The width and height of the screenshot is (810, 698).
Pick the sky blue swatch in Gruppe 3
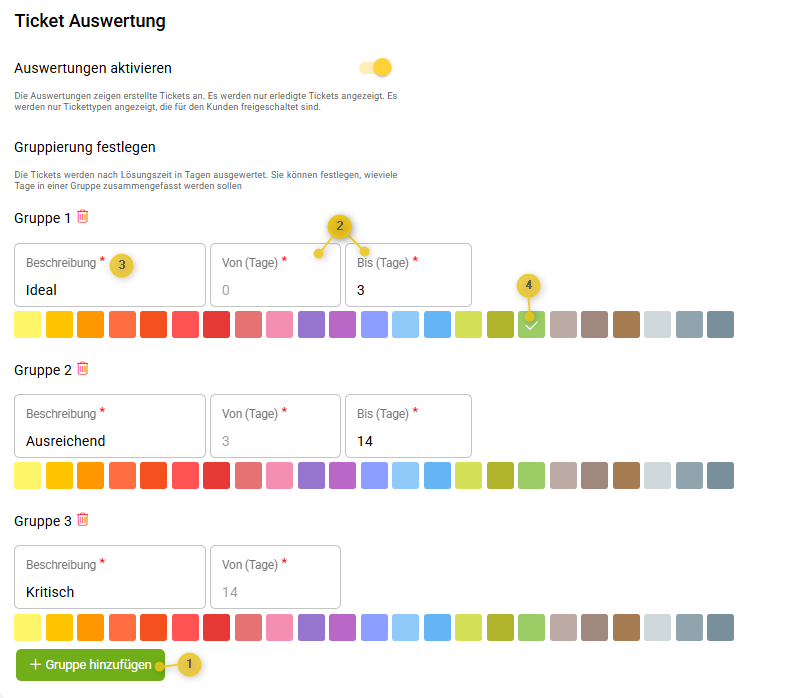[437, 627]
